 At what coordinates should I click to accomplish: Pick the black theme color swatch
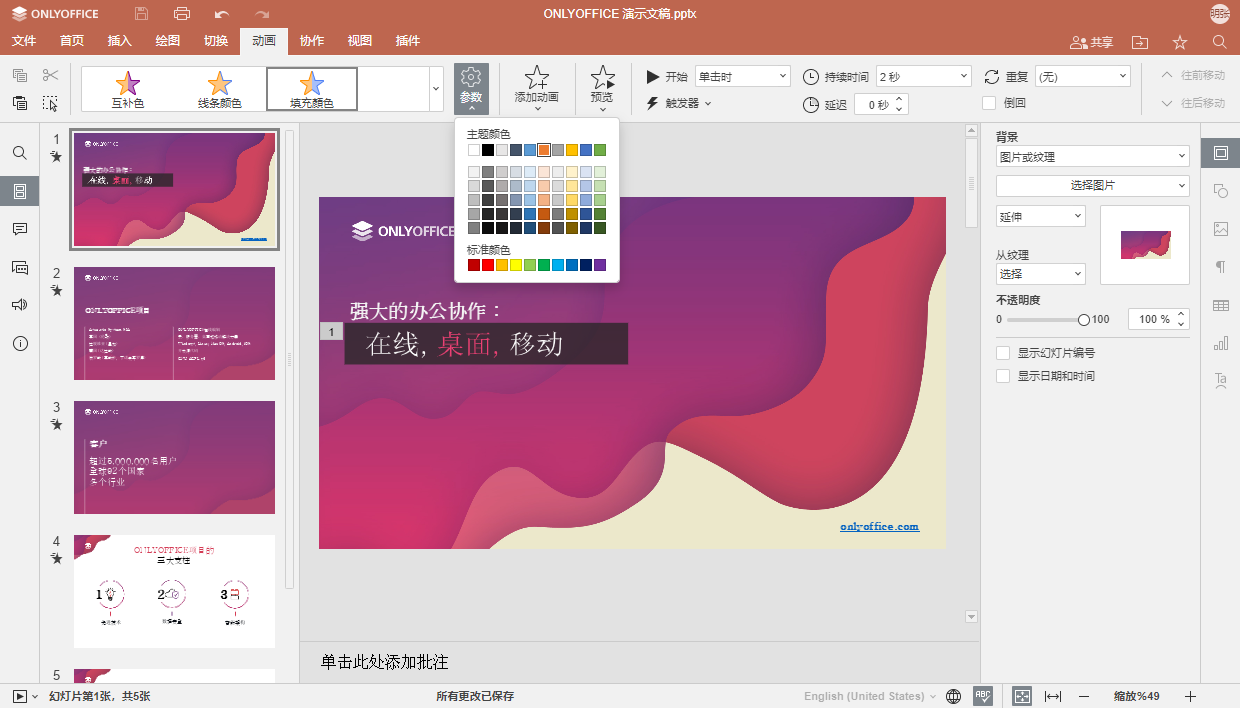[x=488, y=150]
